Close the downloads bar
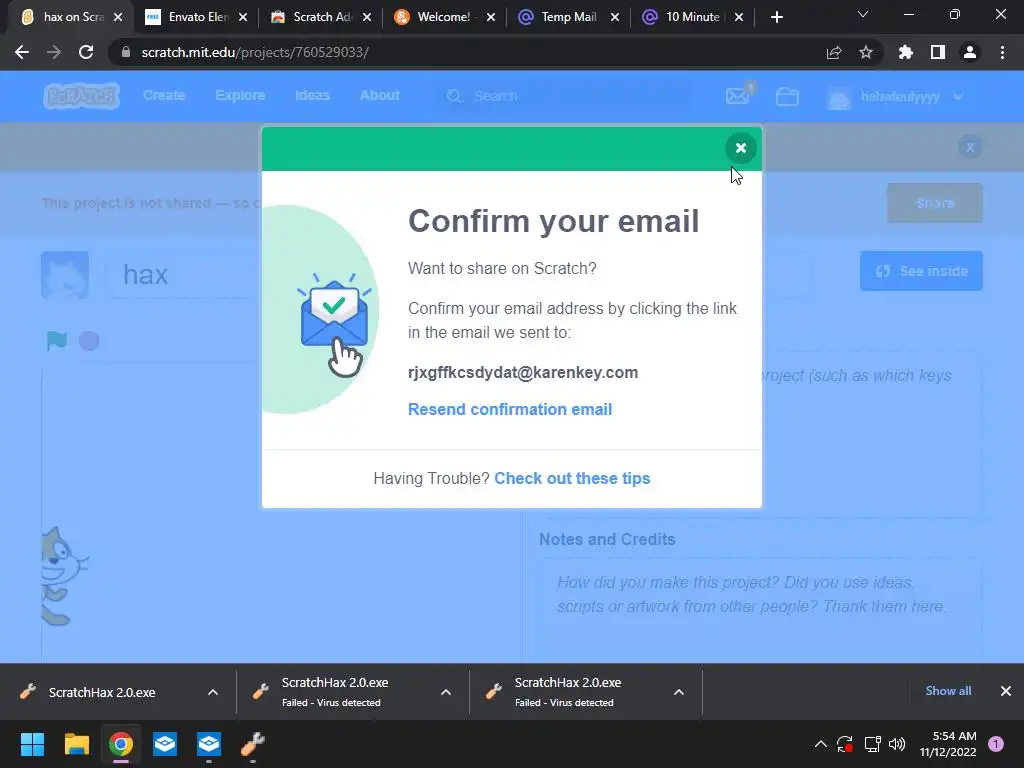1024x768 pixels. pos(1006,690)
